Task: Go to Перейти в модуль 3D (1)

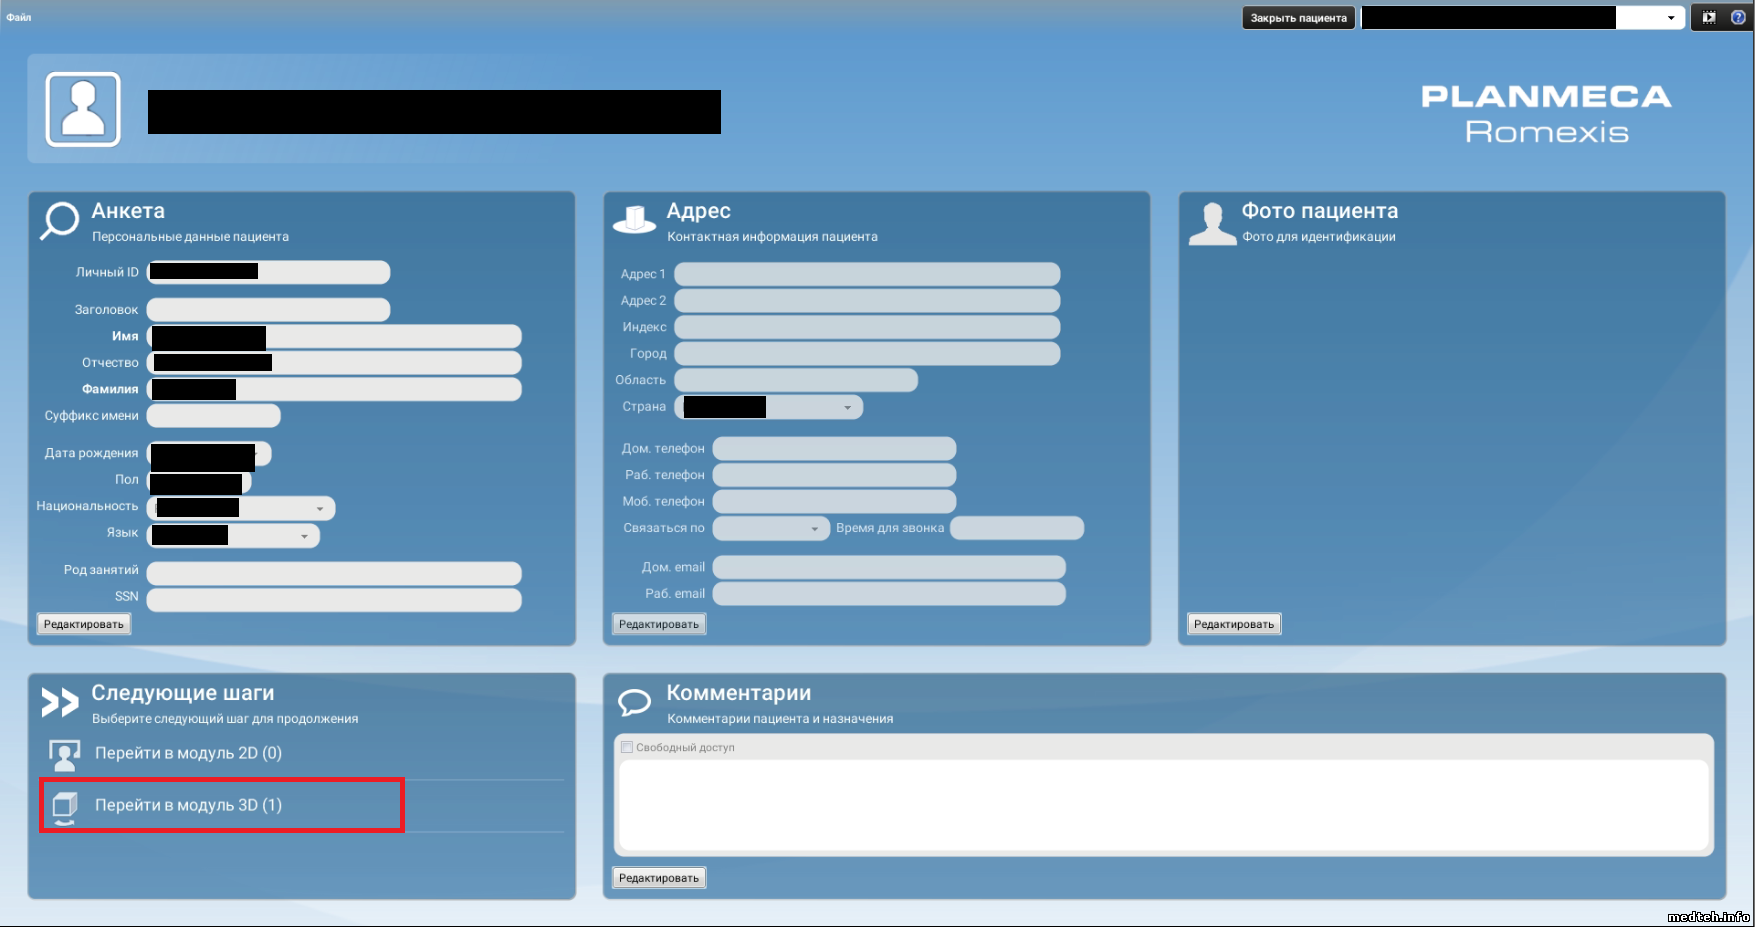Action: tap(188, 805)
